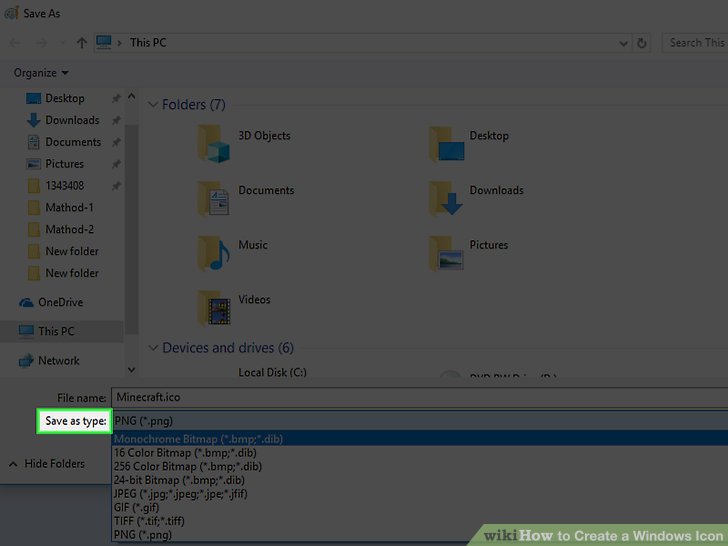This screenshot has width=728, height=546.
Task: Select This PC in the navigation pane
Action: click(56, 332)
